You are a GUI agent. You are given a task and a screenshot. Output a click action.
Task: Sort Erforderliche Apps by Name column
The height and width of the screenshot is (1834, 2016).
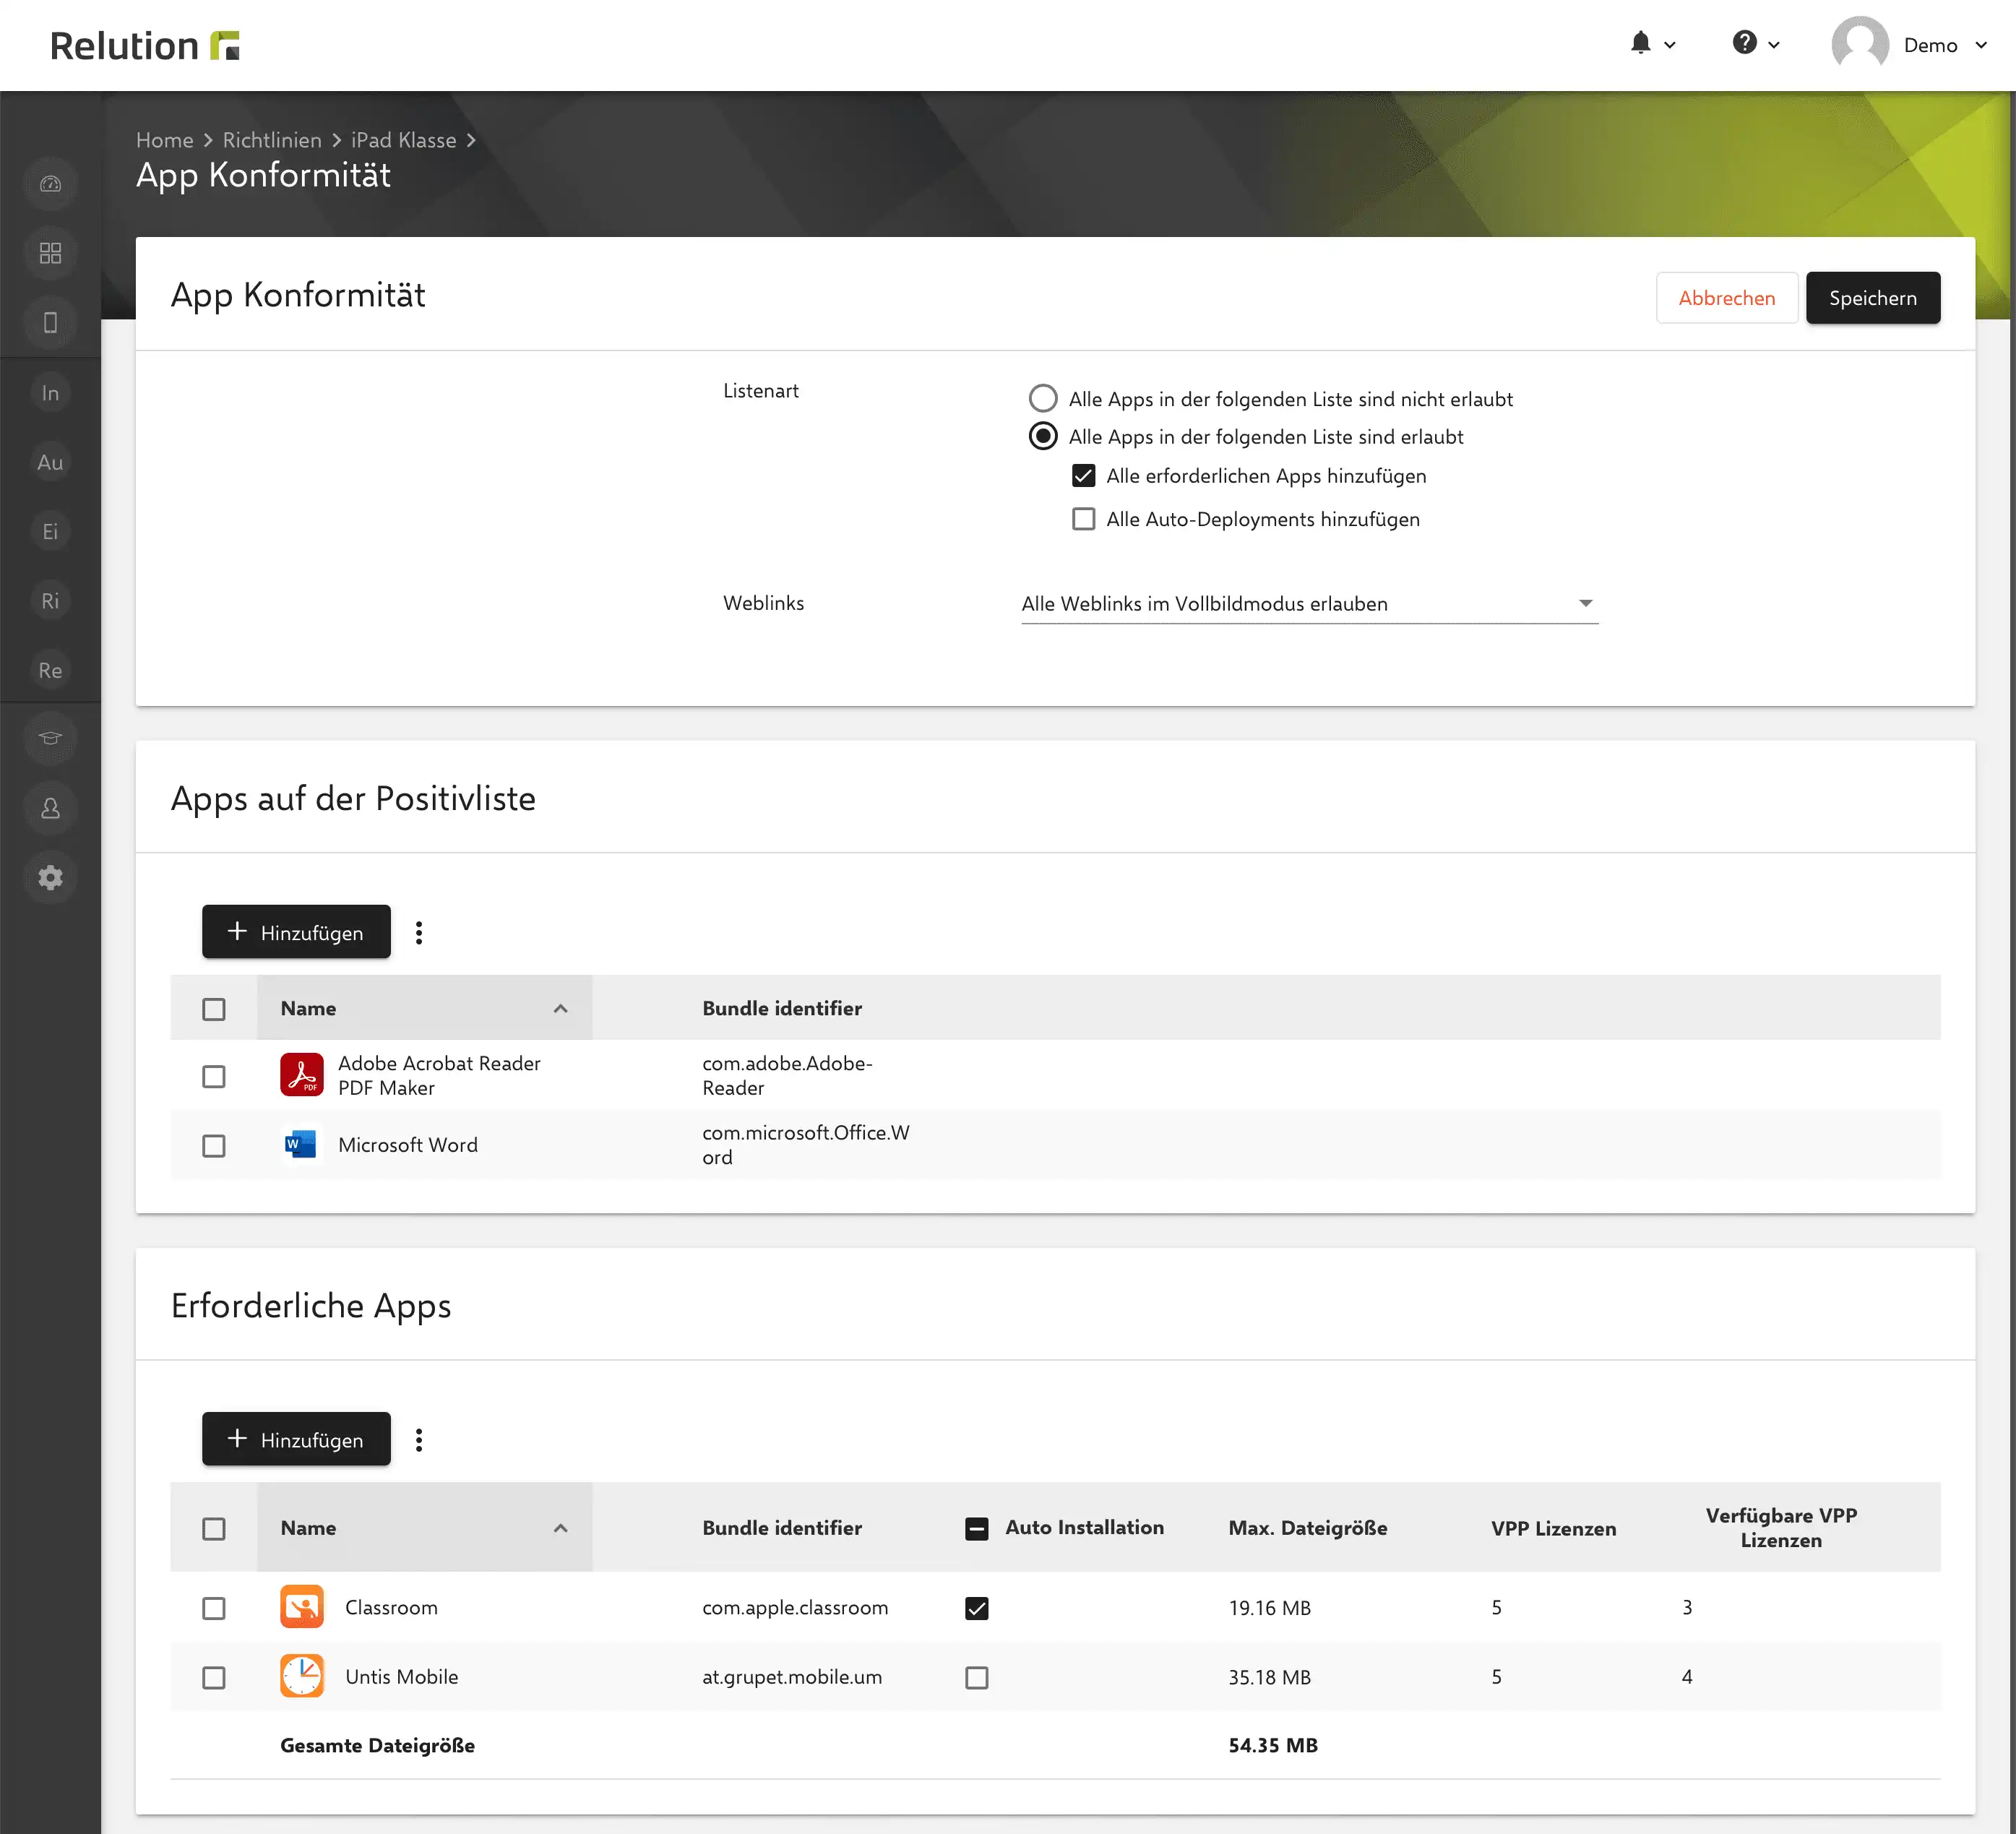(x=424, y=1527)
